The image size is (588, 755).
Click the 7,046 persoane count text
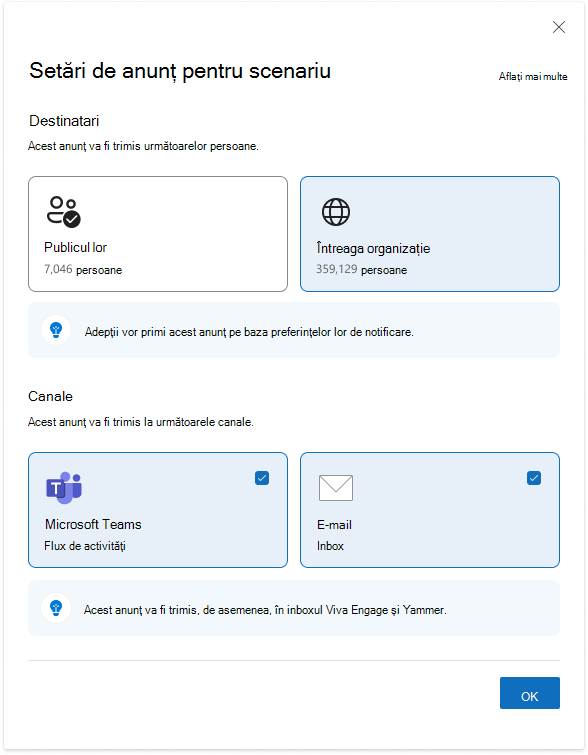tap(83, 270)
